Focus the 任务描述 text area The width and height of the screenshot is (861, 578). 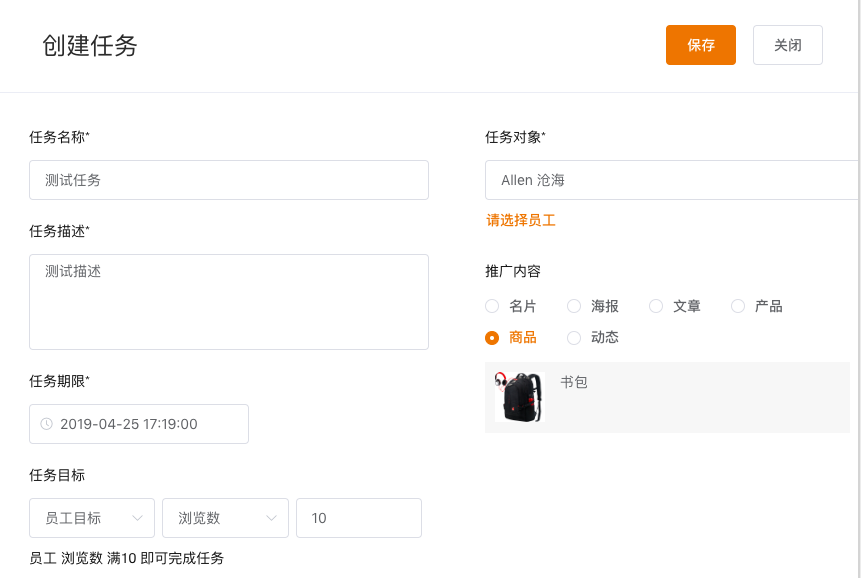(229, 302)
